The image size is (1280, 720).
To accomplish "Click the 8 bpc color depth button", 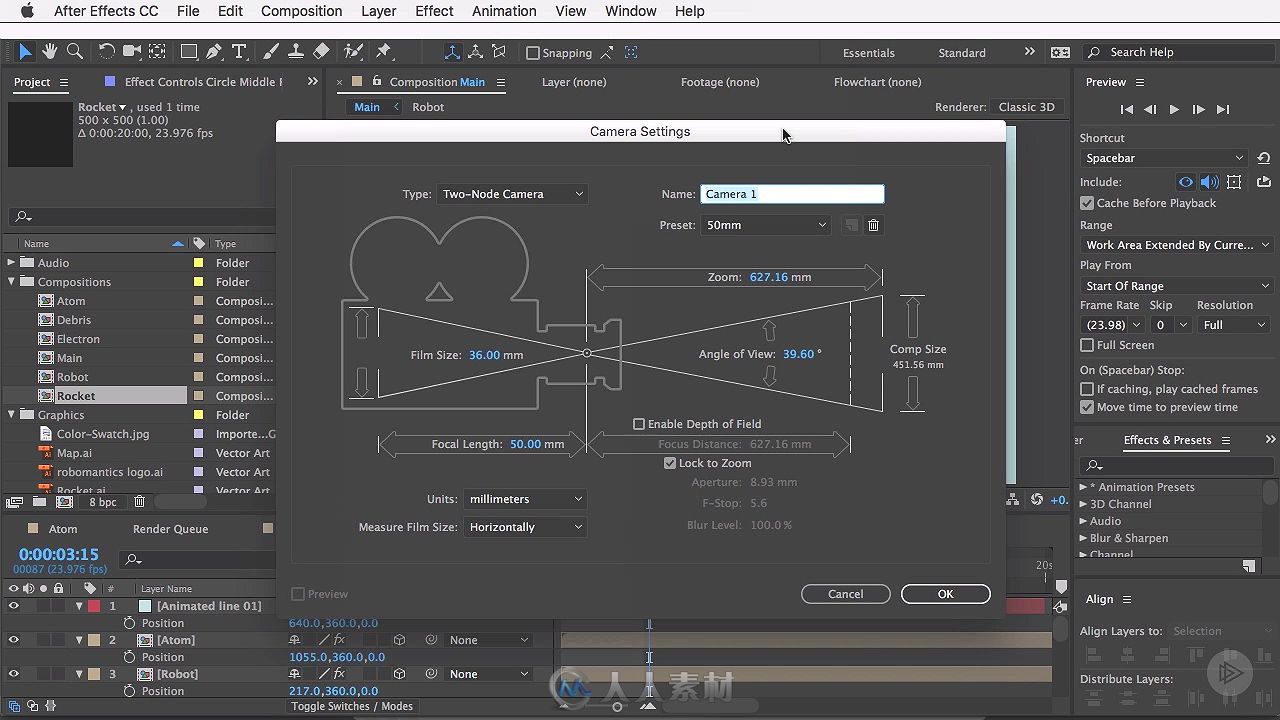I will 103,502.
